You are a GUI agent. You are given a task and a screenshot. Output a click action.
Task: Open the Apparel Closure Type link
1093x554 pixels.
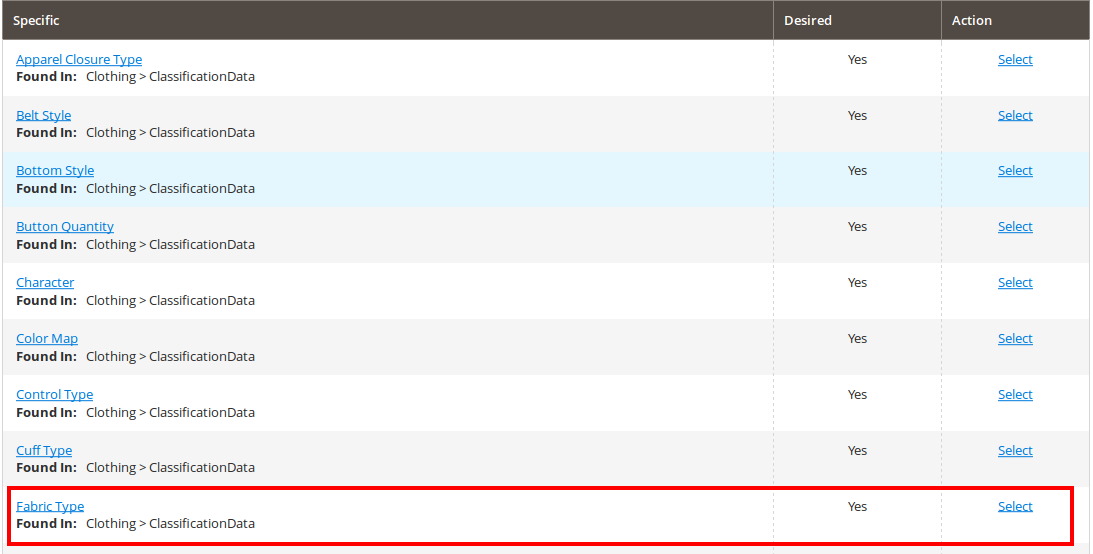click(x=79, y=60)
